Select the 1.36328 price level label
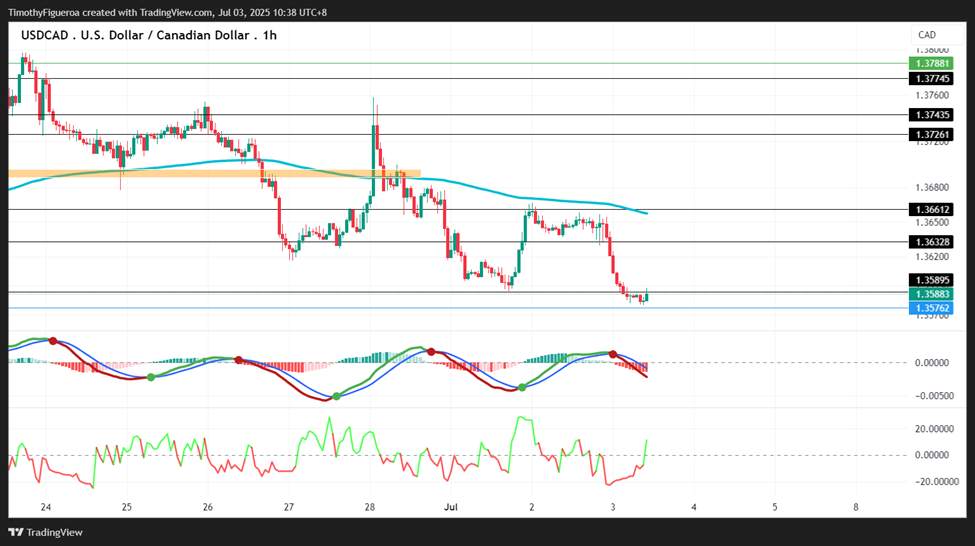This screenshot has height=546, width=975. (931, 242)
